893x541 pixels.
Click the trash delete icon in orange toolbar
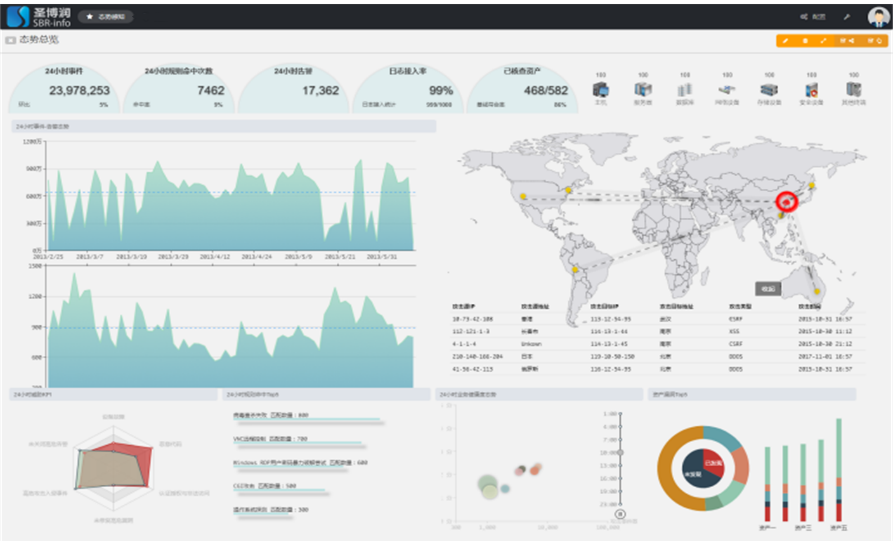pyautogui.click(x=804, y=41)
